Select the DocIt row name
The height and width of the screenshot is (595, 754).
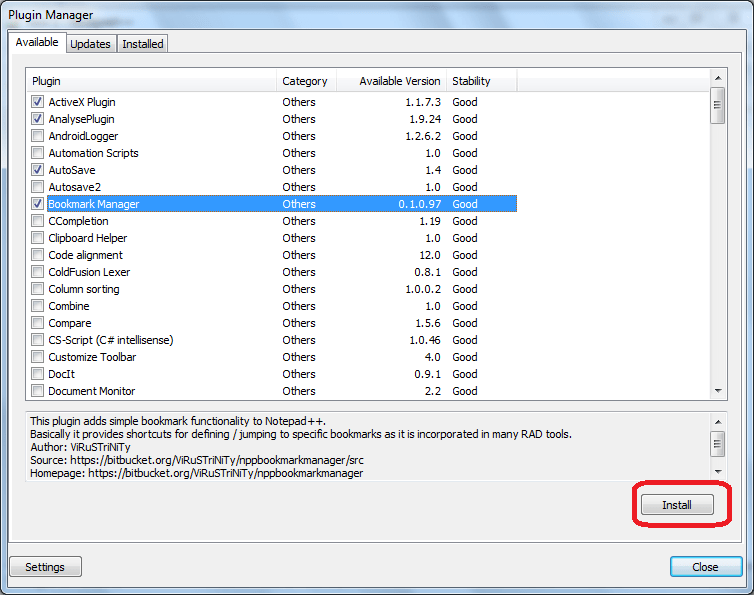(62, 374)
